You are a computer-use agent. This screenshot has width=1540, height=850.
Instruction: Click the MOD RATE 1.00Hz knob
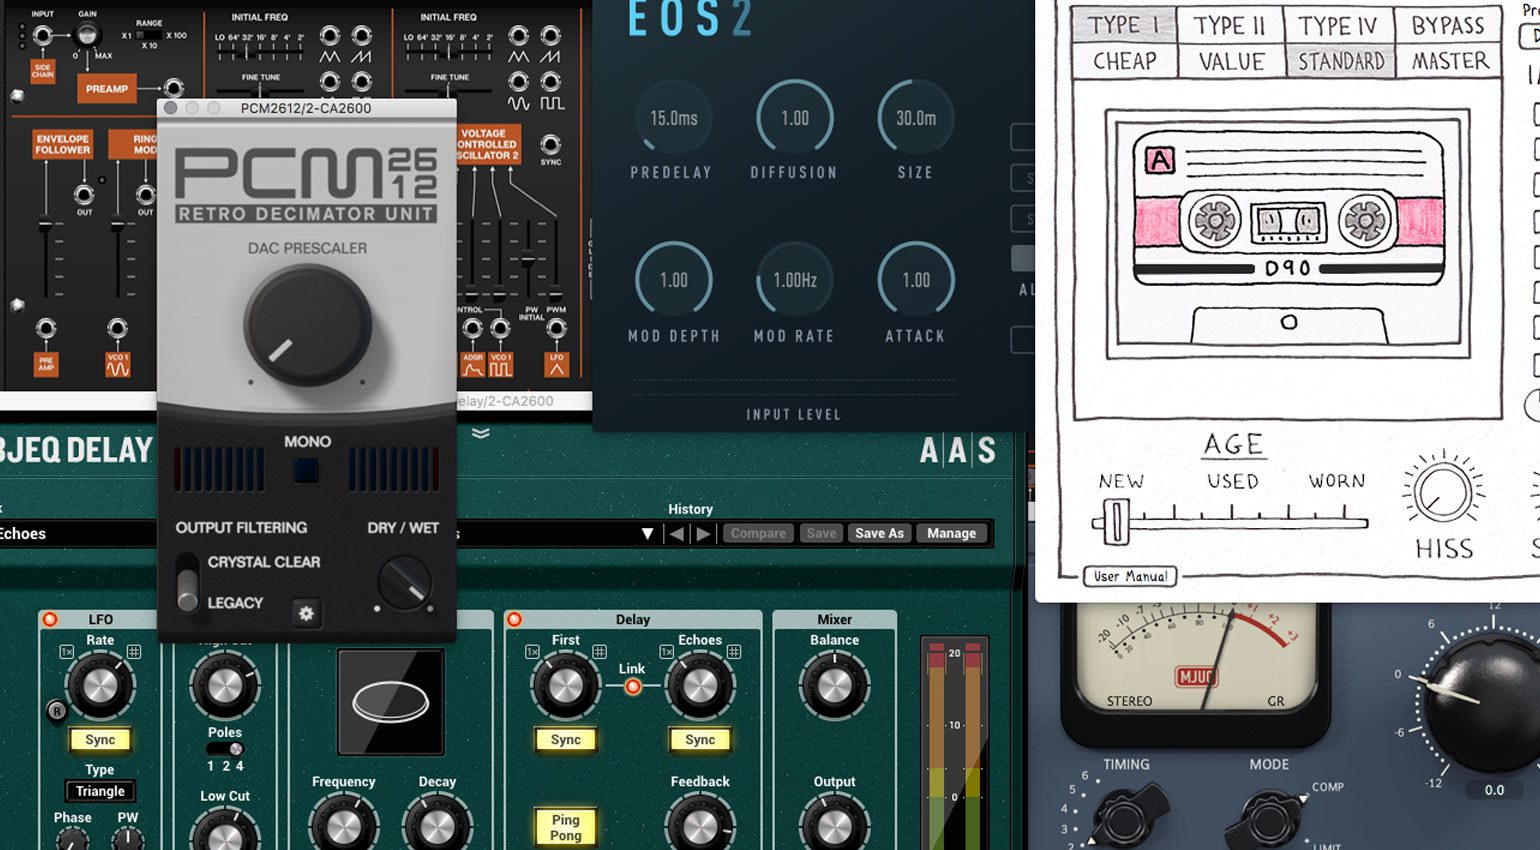click(794, 280)
